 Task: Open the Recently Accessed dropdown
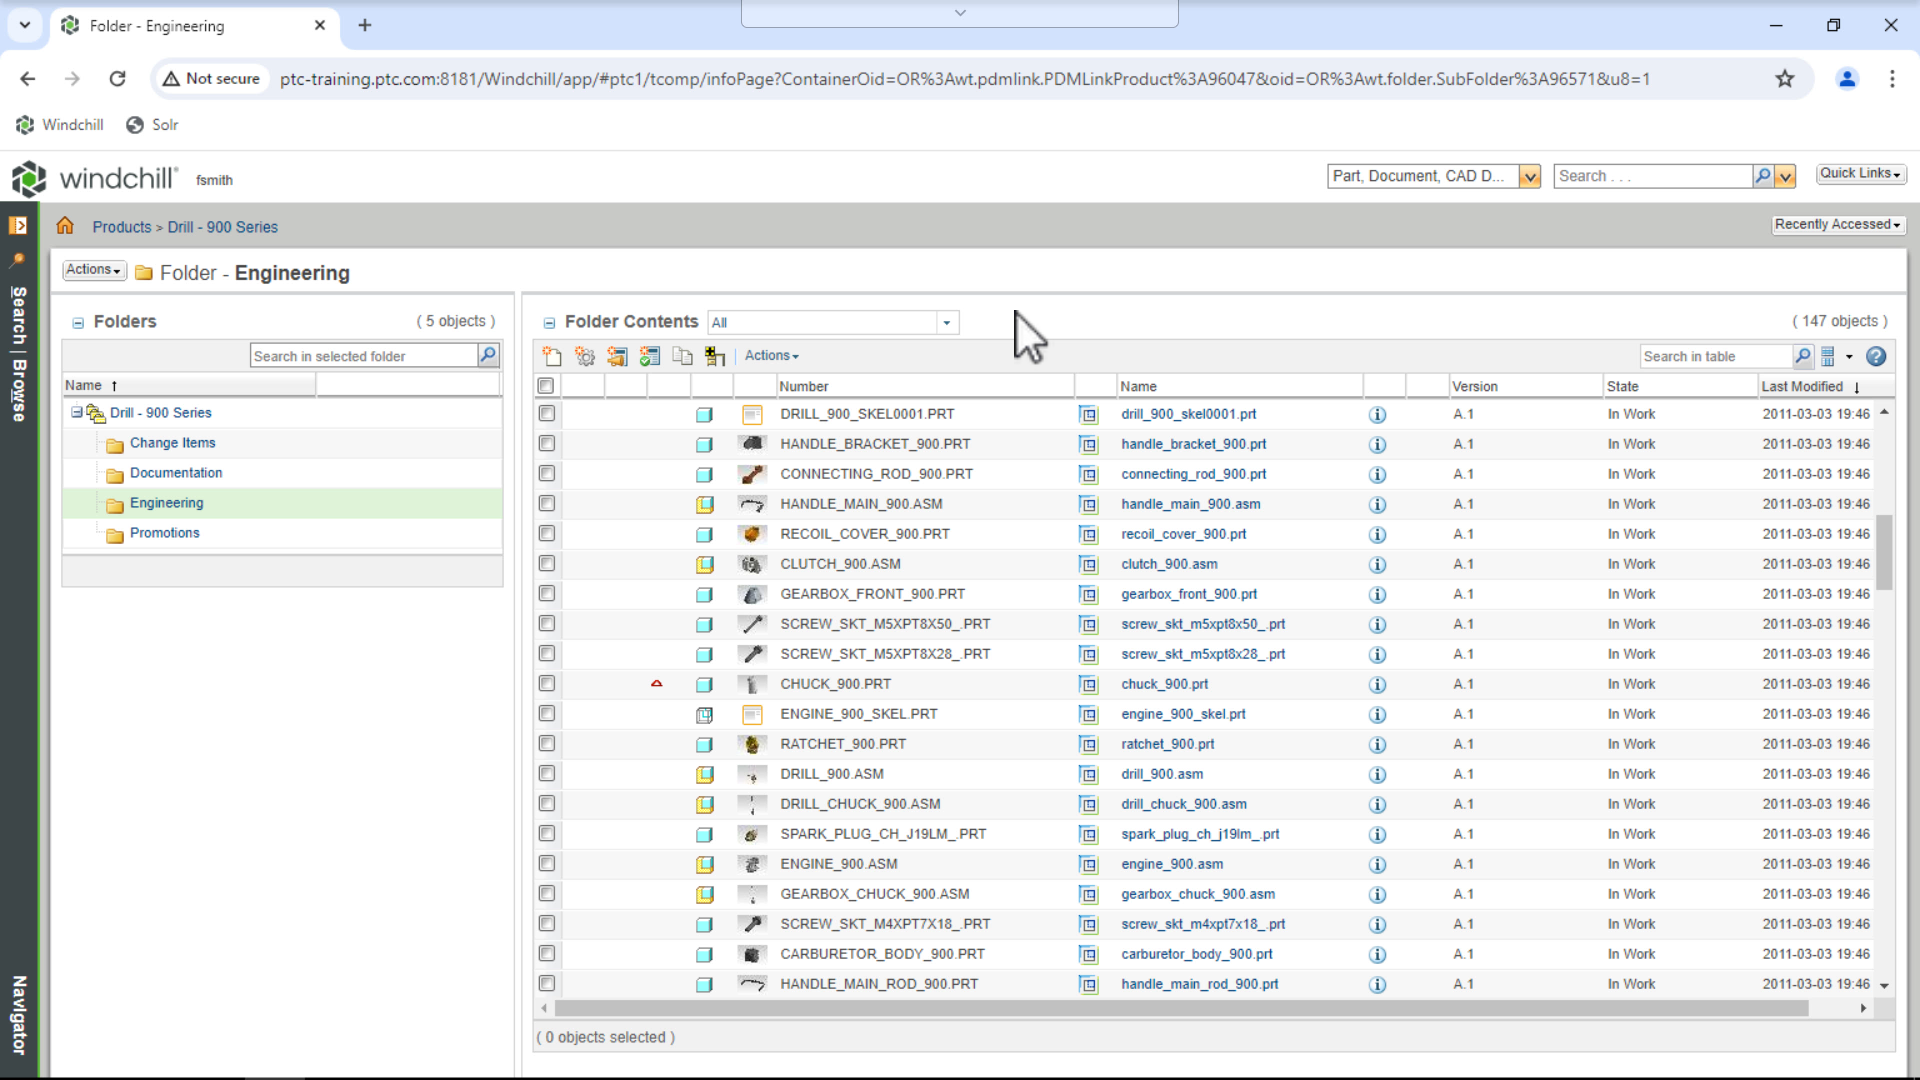1838,225
